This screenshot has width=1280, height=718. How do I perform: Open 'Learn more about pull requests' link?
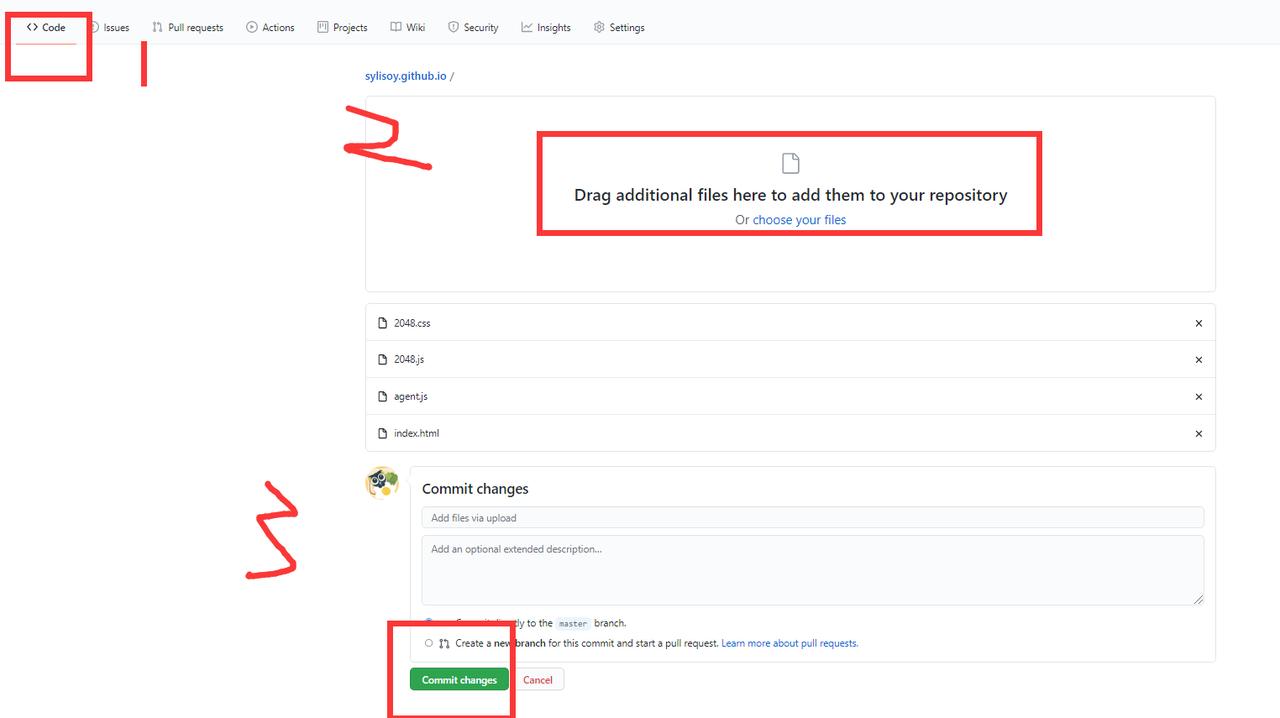[790, 643]
